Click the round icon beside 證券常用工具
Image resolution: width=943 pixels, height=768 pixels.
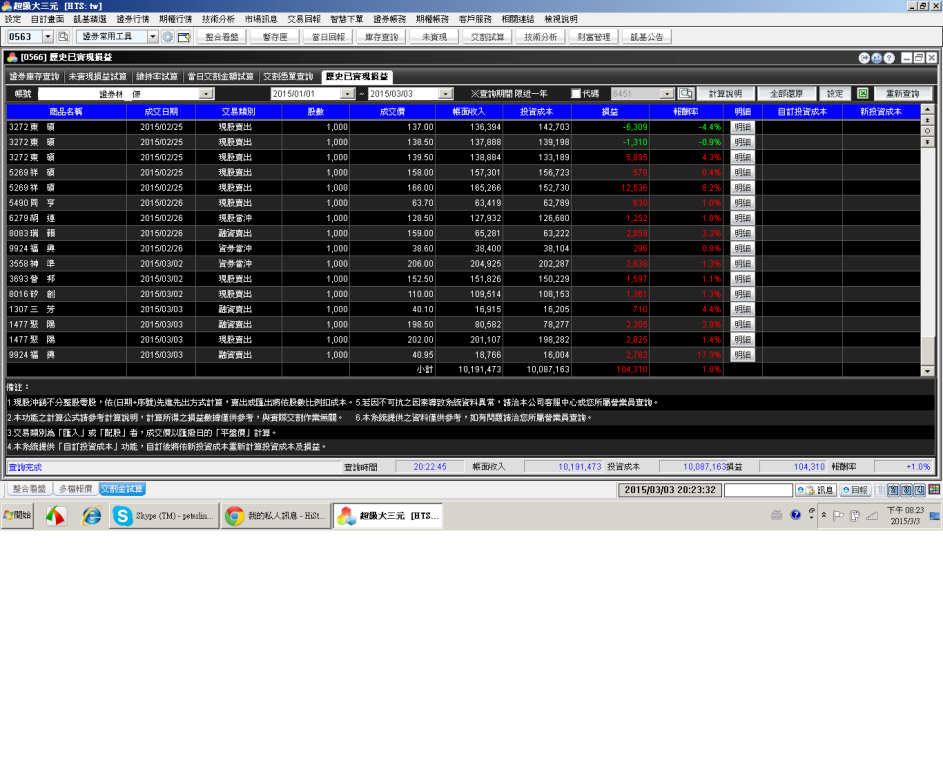click(168, 37)
